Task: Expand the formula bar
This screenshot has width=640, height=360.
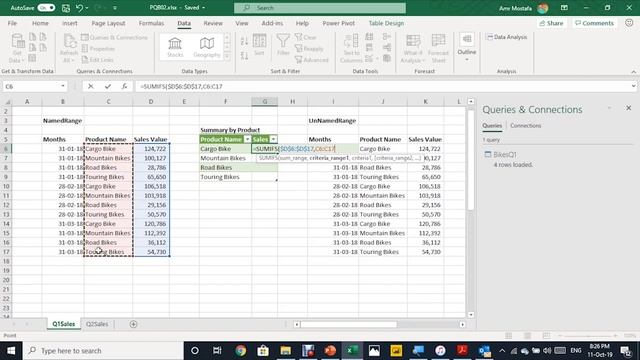Action: coord(633,86)
